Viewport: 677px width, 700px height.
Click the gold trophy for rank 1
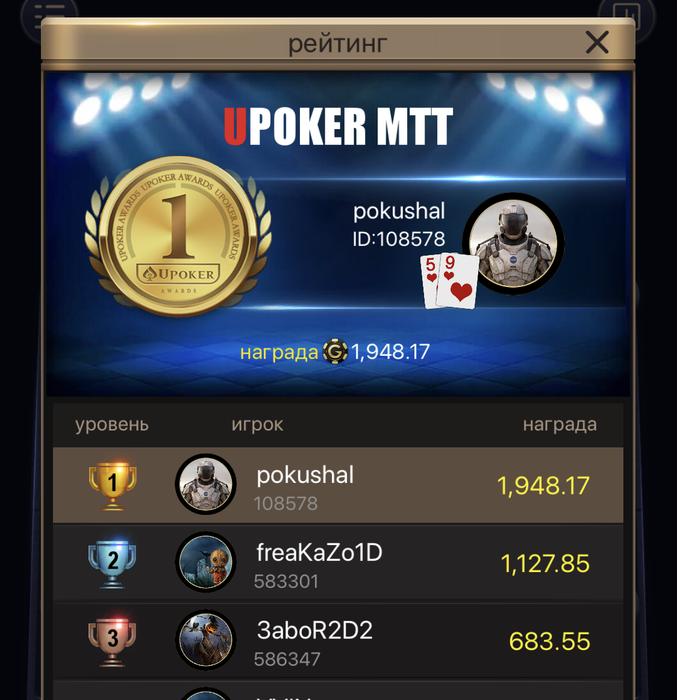coord(113,486)
